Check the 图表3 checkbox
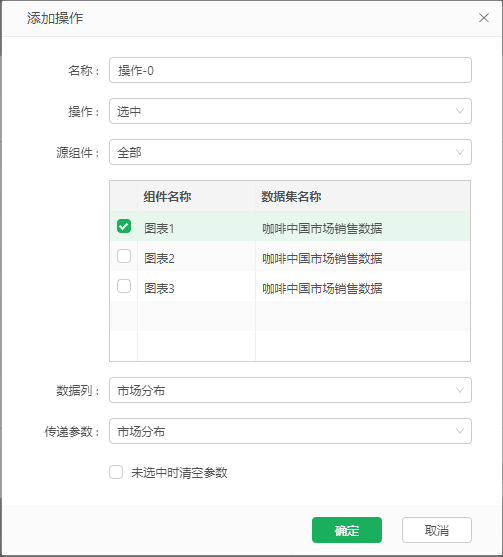 [124, 286]
